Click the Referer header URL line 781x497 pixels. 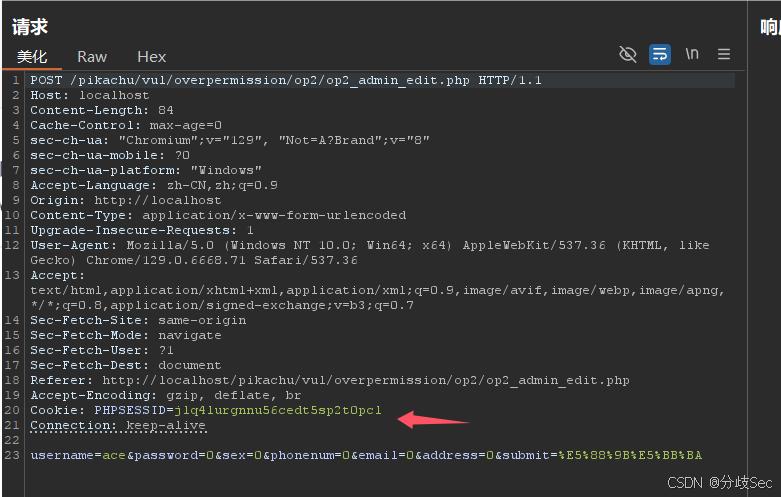pyautogui.click(x=330, y=380)
